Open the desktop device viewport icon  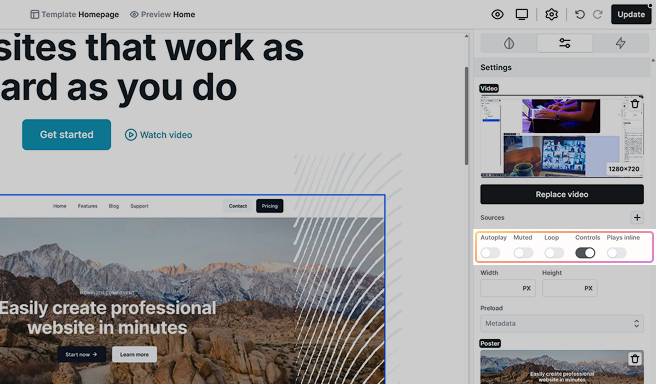[x=522, y=15]
